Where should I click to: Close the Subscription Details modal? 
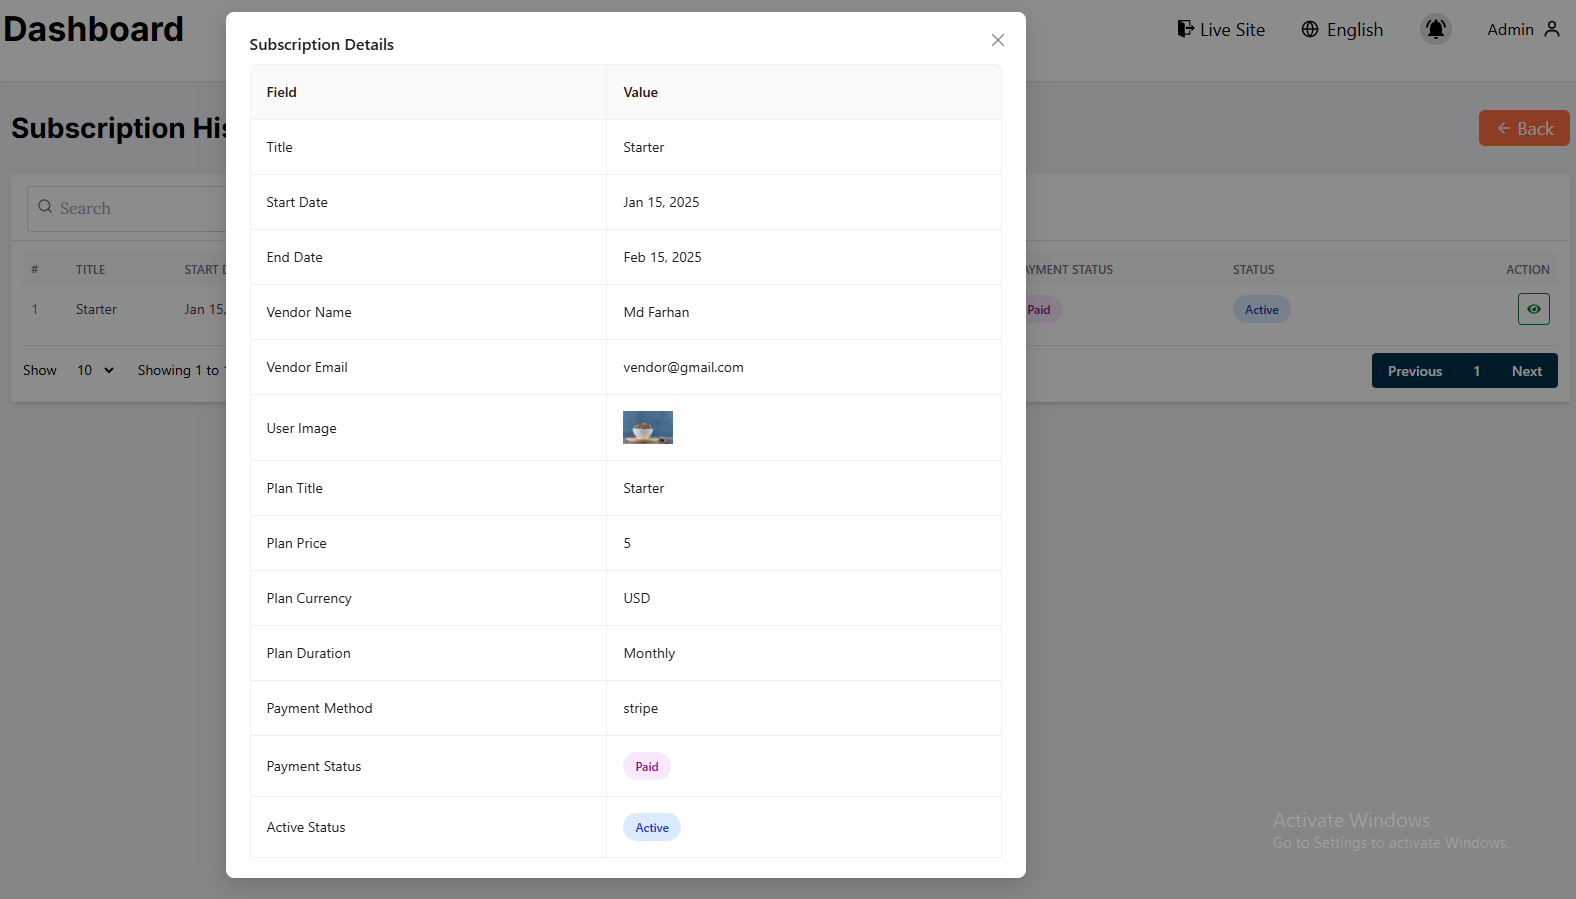(997, 40)
